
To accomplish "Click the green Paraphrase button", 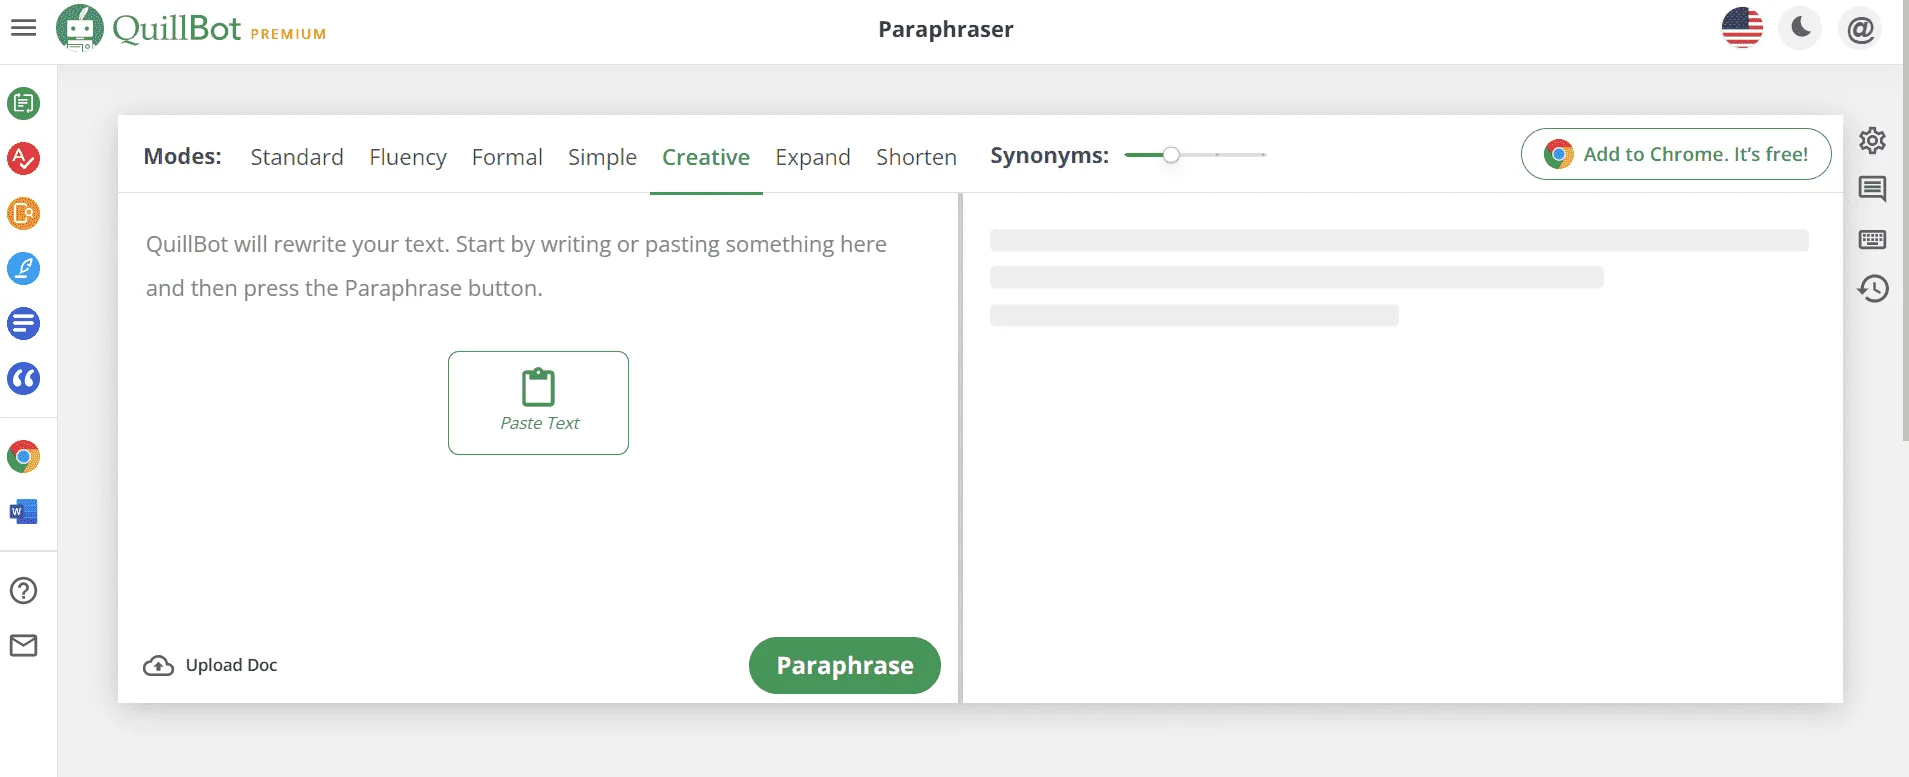I will coord(845,665).
